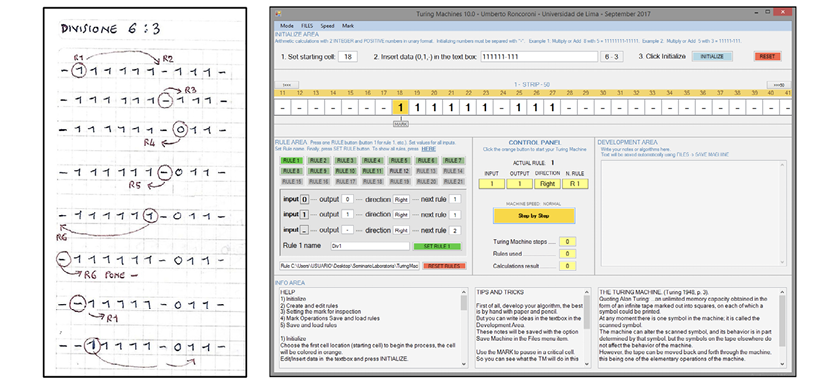Screen dimensions: 837x386
Task: Click the 6 - 3 button
Action: (x=611, y=57)
